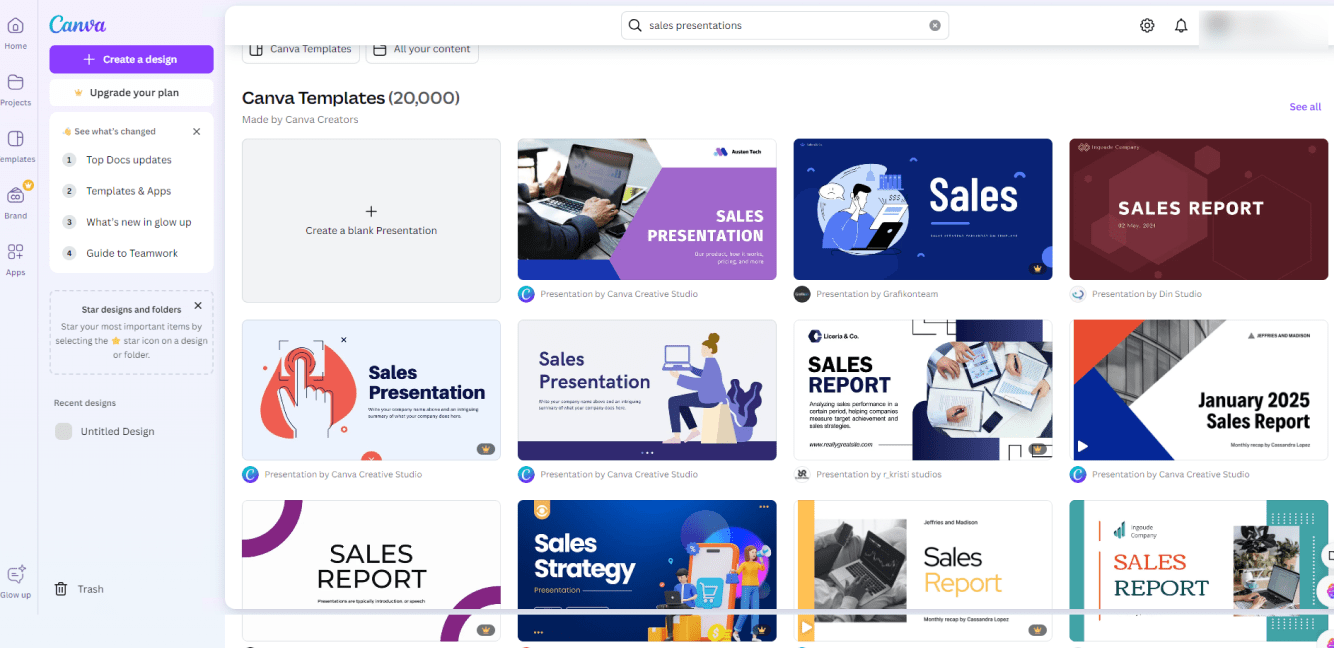Open the red hand Sales Presentation template
Image resolution: width=1334 pixels, height=648 pixels.
[x=371, y=390]
